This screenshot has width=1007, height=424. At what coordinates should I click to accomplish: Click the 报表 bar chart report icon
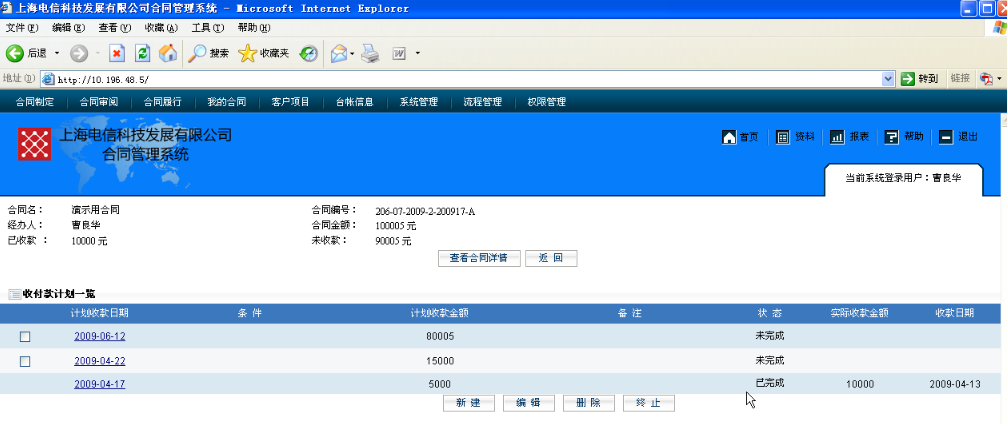click(x=837, y=137)
